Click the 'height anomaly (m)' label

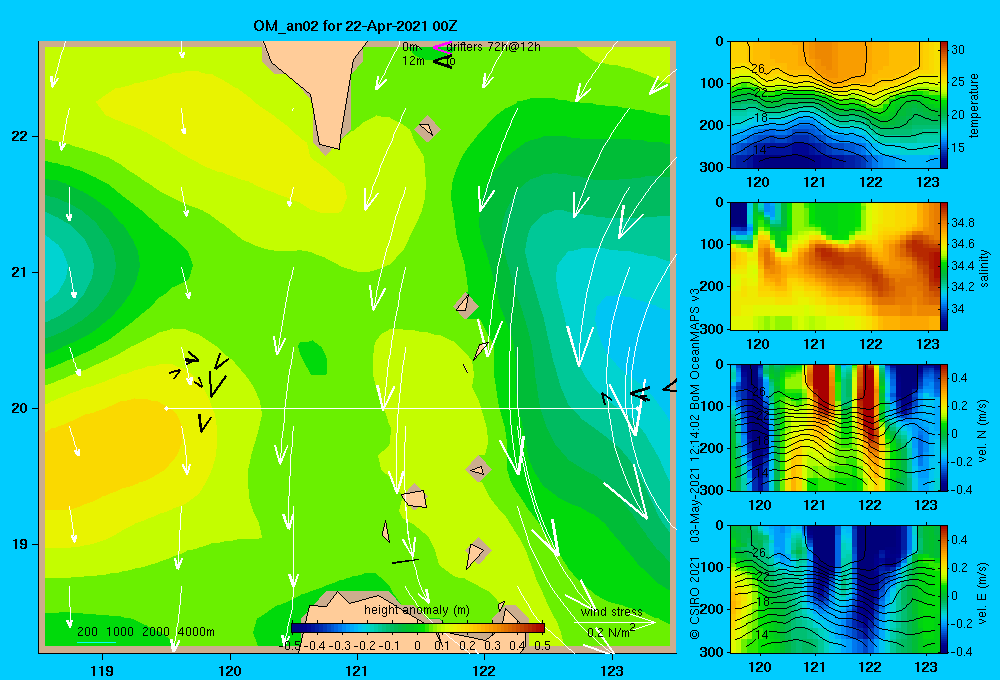click(416, 610)
